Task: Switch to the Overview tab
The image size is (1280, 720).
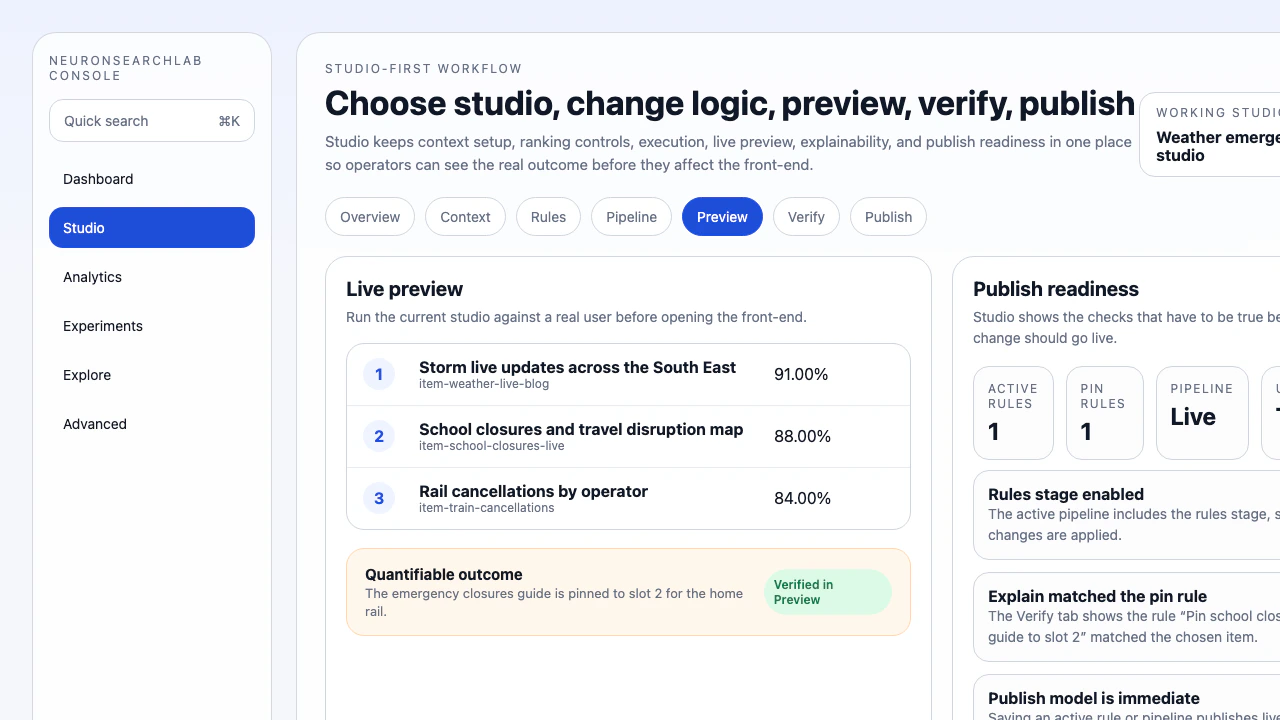Action: click(x=369, y=216)
